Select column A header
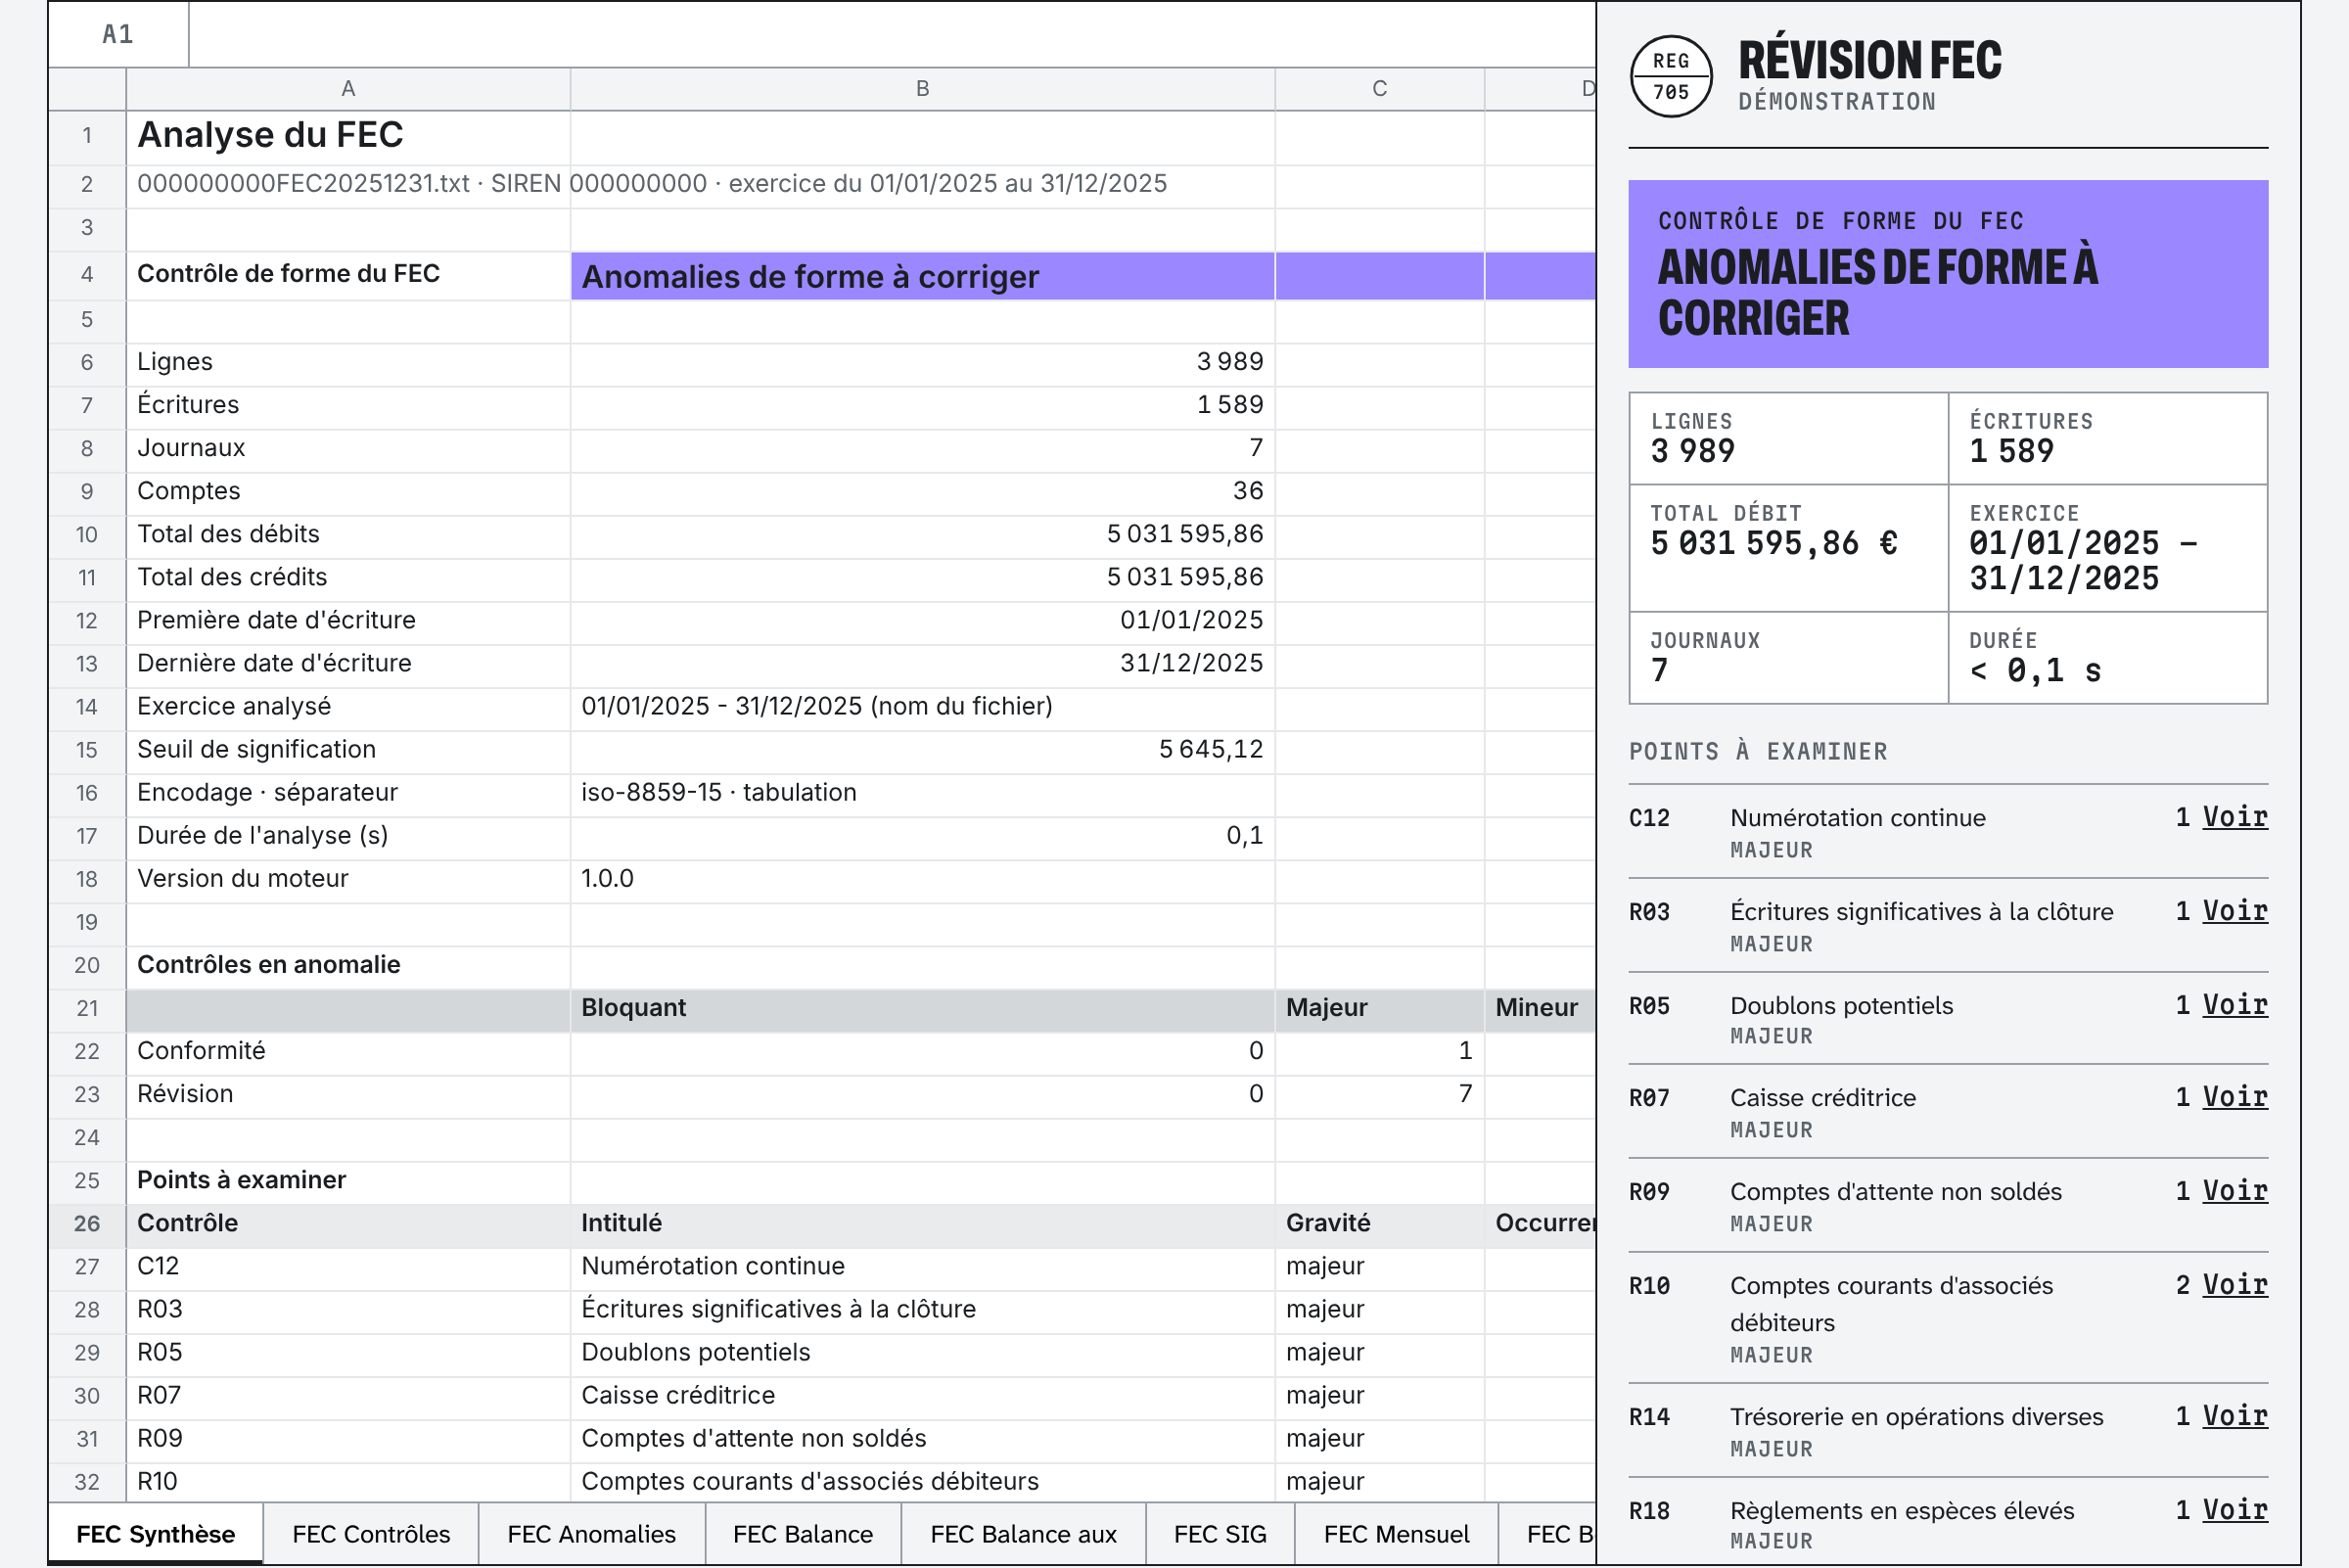 (x=348, y=89)
